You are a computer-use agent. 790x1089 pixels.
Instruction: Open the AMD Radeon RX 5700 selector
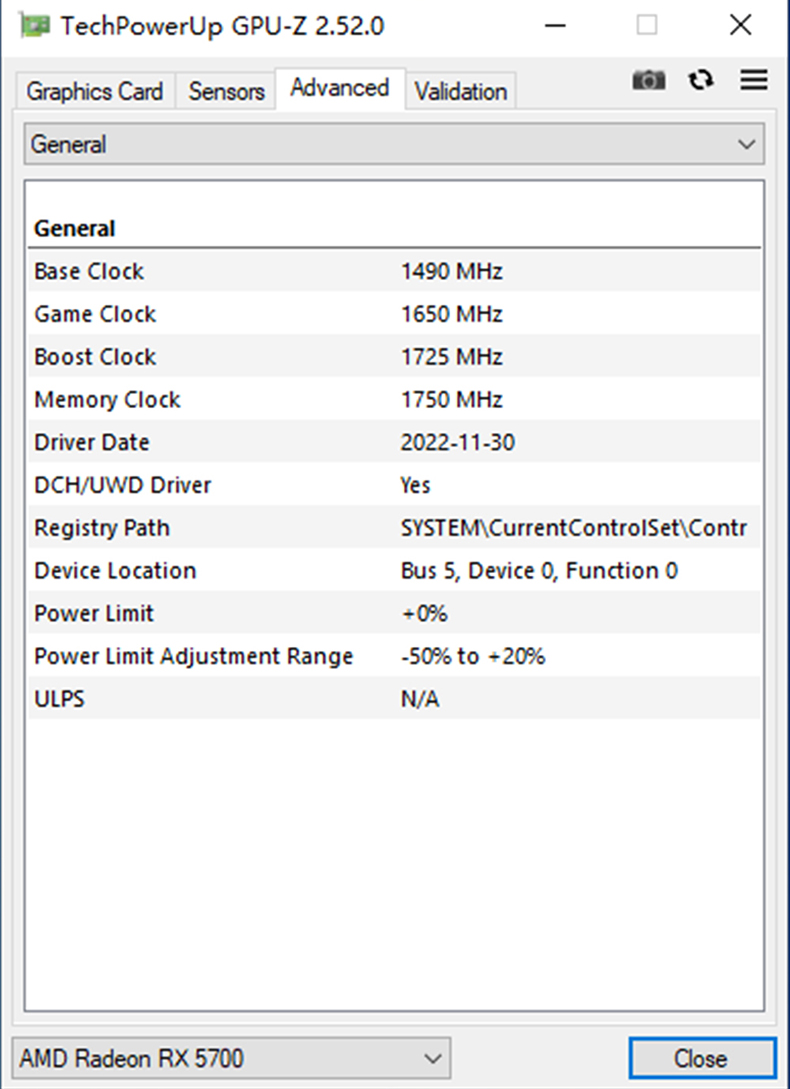(x=231, y=1058)
